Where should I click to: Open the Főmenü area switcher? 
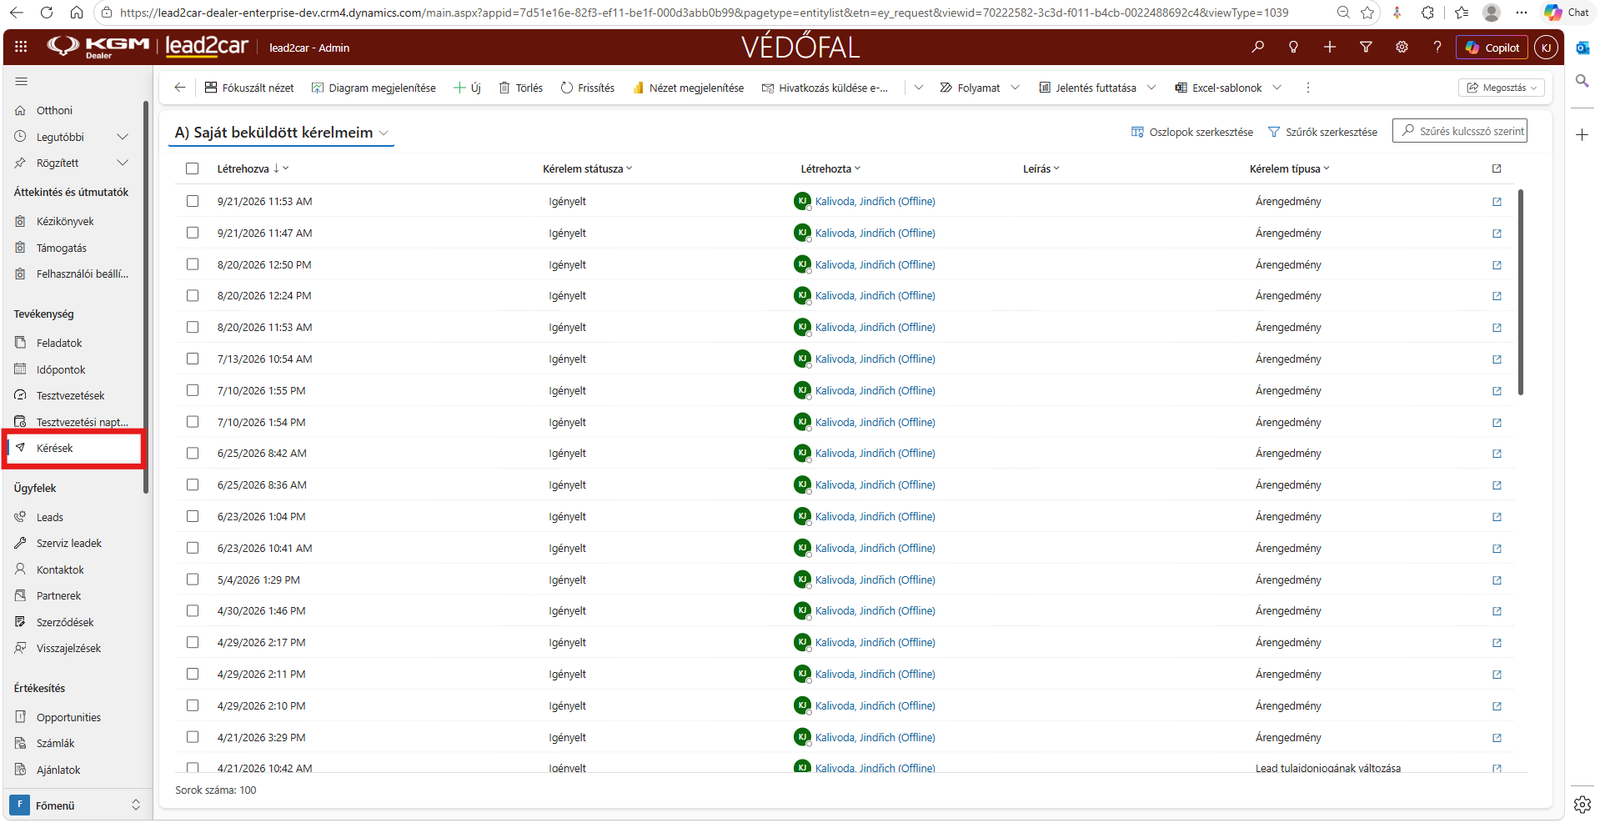[x=76, y=805]
